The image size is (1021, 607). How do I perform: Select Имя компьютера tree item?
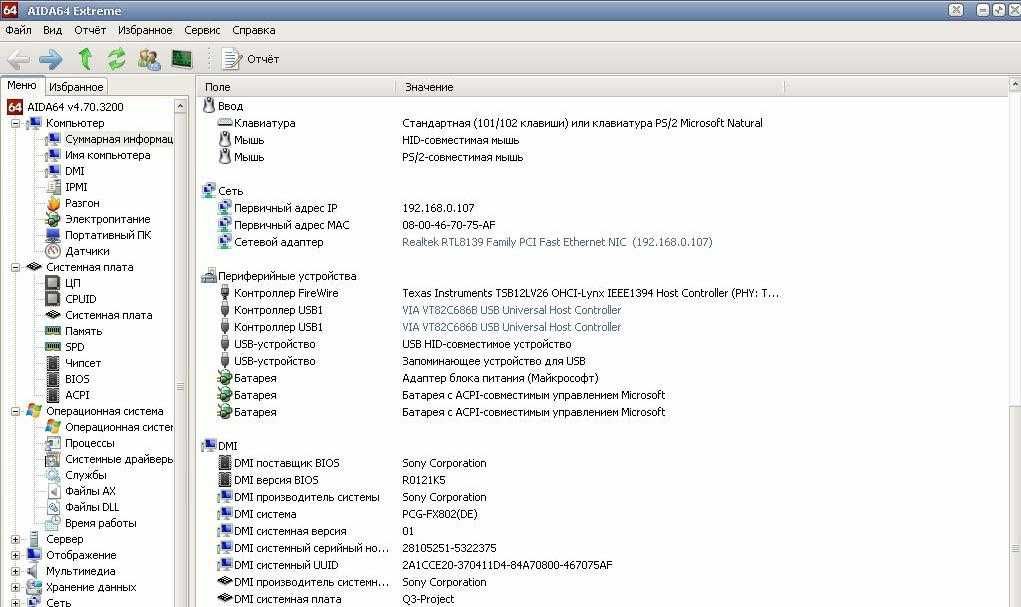pos(98,155)
